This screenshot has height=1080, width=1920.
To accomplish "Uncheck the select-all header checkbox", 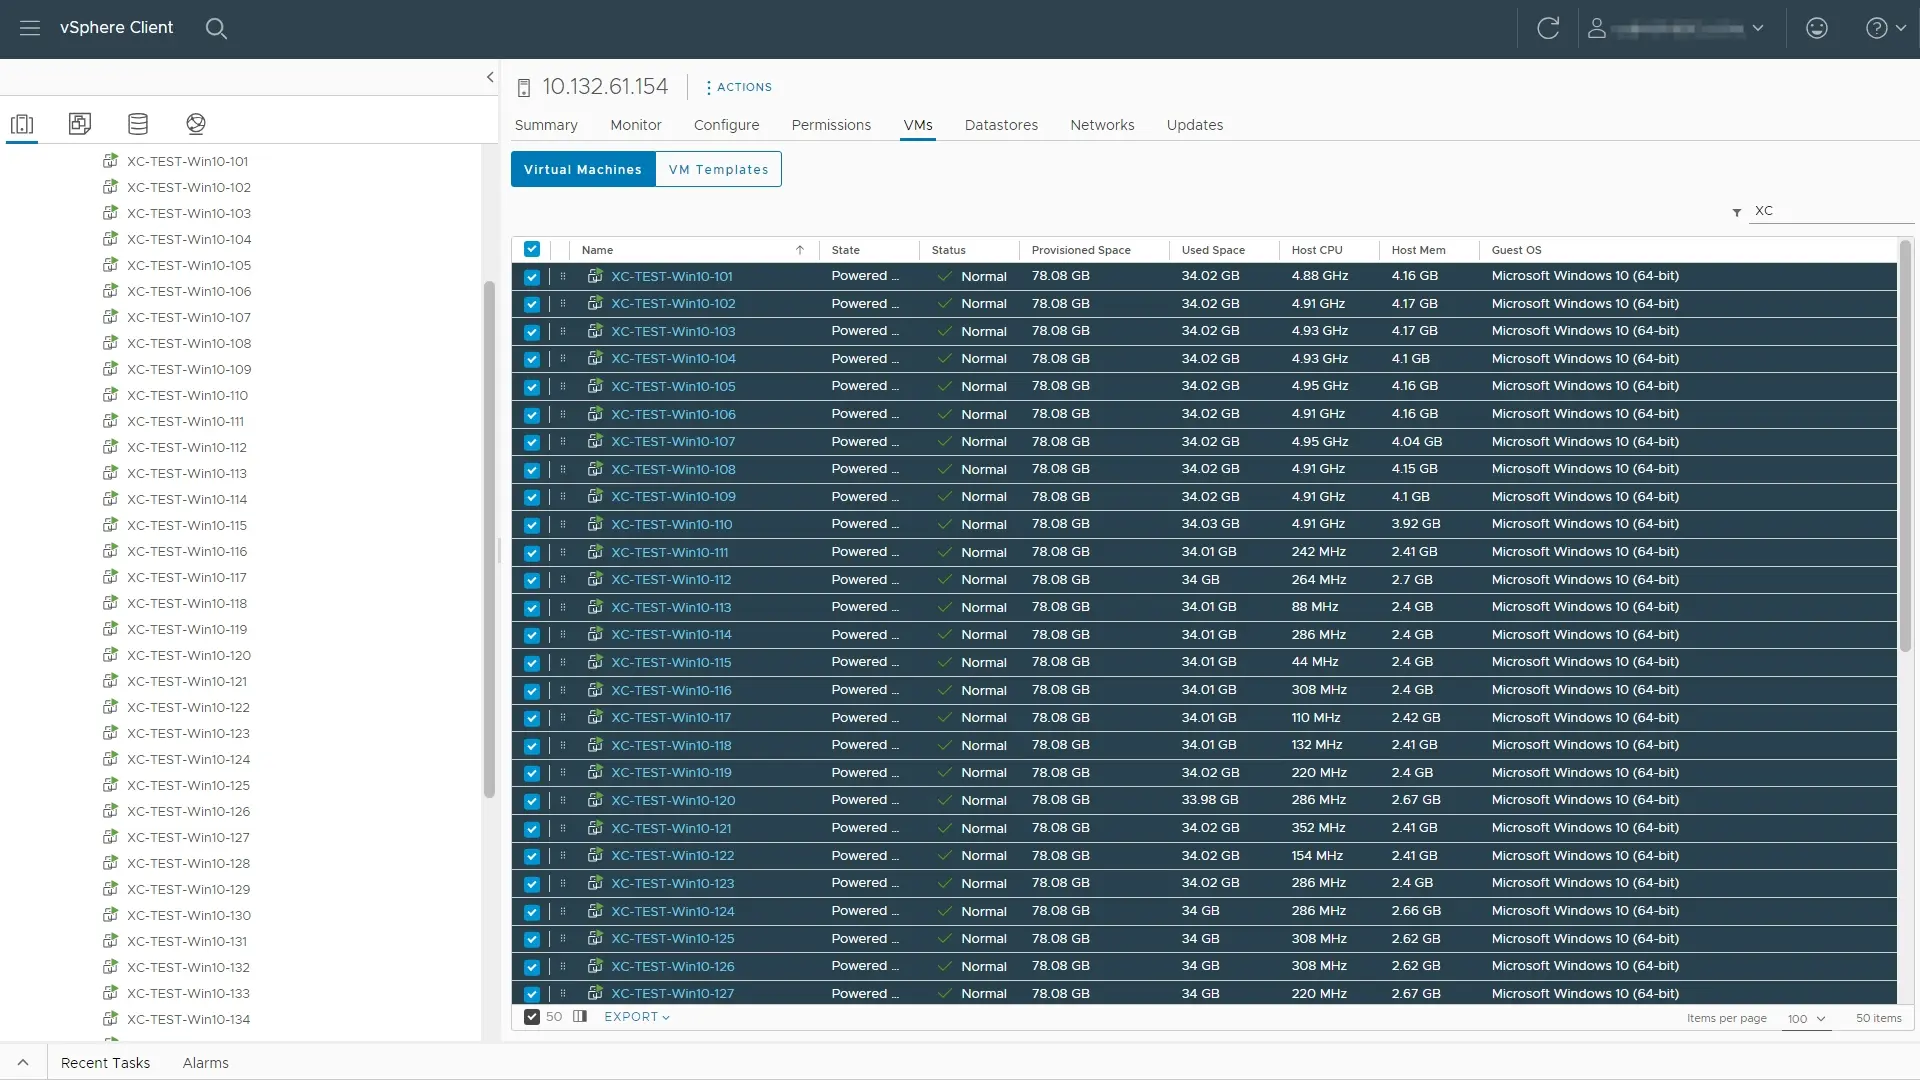I will [x=532, y=249].
